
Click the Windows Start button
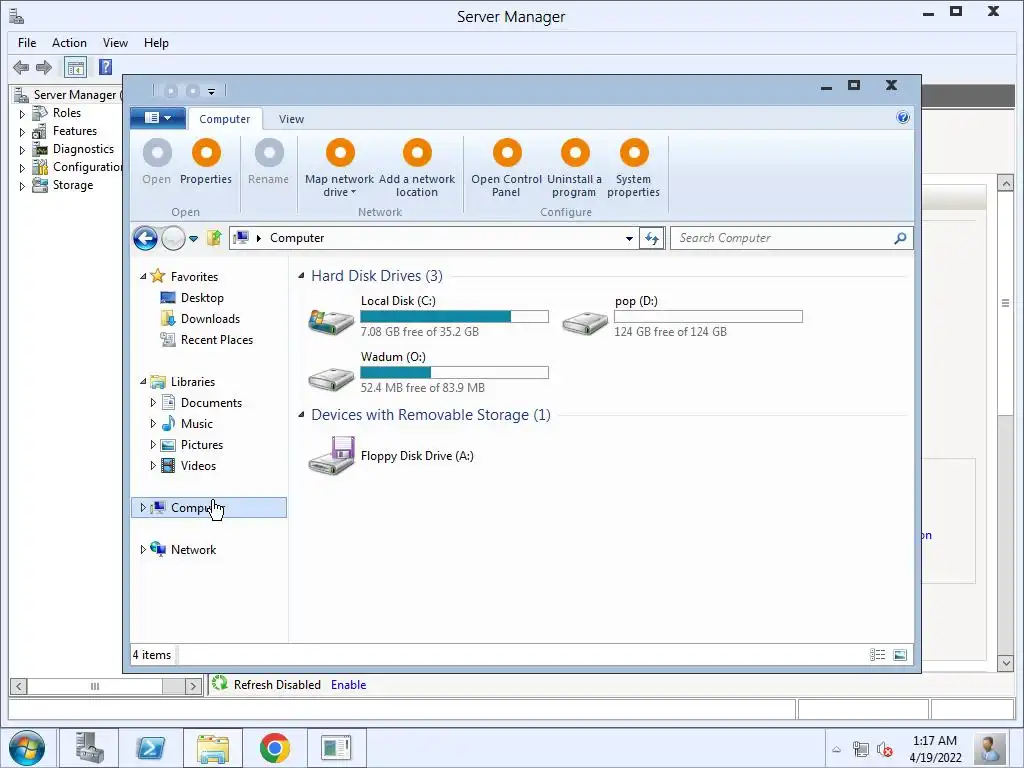[x=27, y=748]
